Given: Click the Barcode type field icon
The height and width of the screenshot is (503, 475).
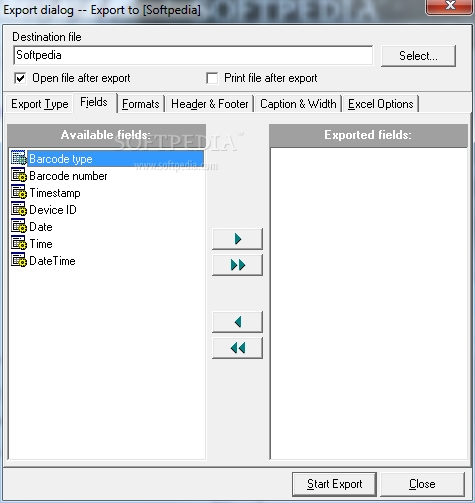Looking at the screenshot, I should pos(19,158).
